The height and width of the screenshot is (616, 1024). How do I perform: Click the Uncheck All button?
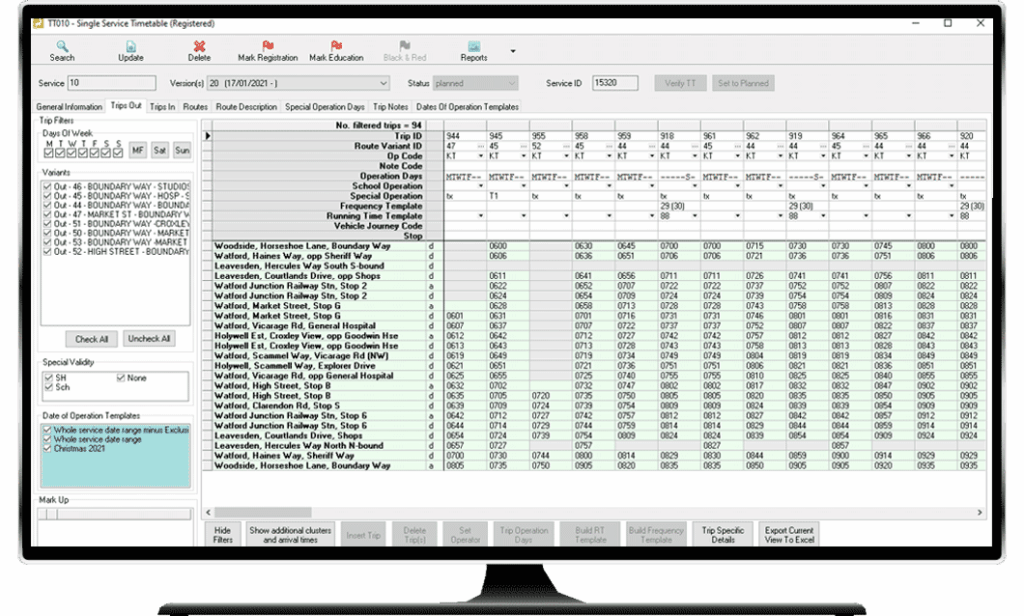[148, 339]
